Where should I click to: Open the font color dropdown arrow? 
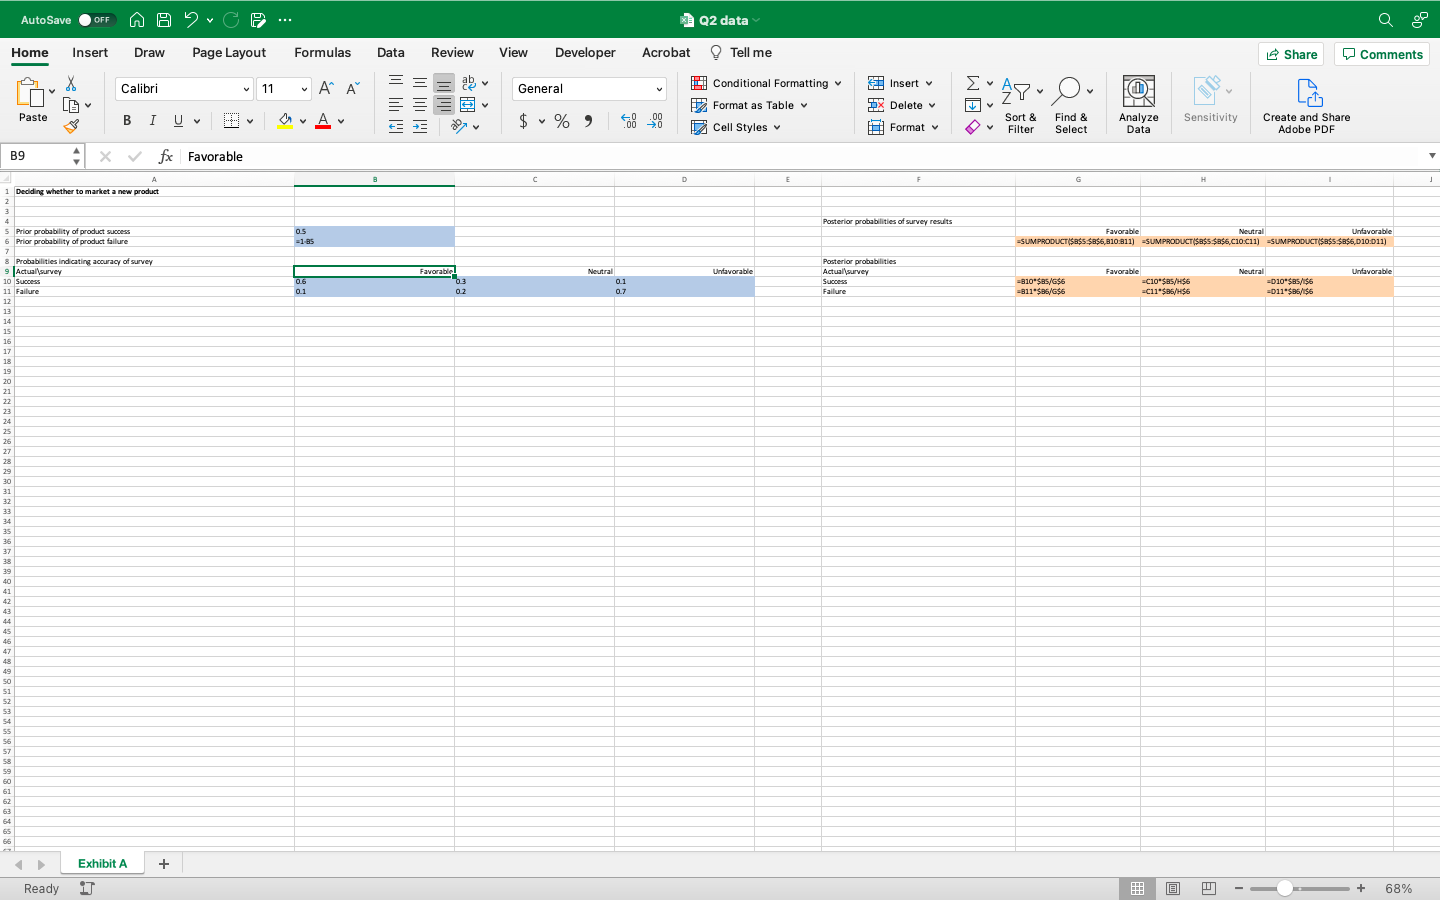[341, 121]
